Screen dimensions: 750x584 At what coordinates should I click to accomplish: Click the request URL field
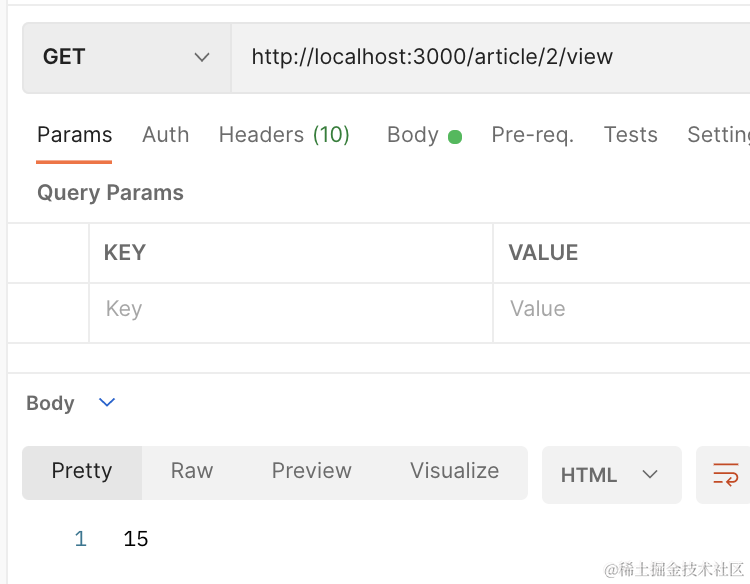coord(490,57)
